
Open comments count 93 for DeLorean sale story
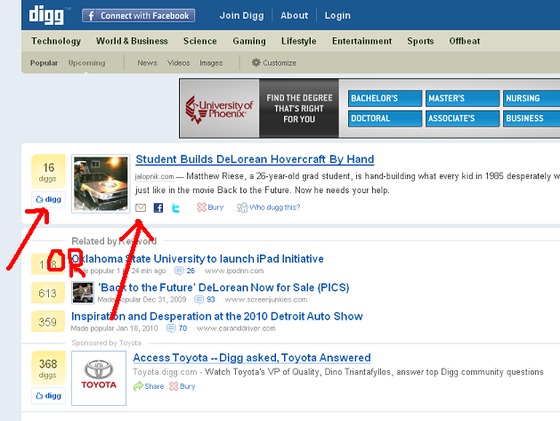tap(205, 299)
